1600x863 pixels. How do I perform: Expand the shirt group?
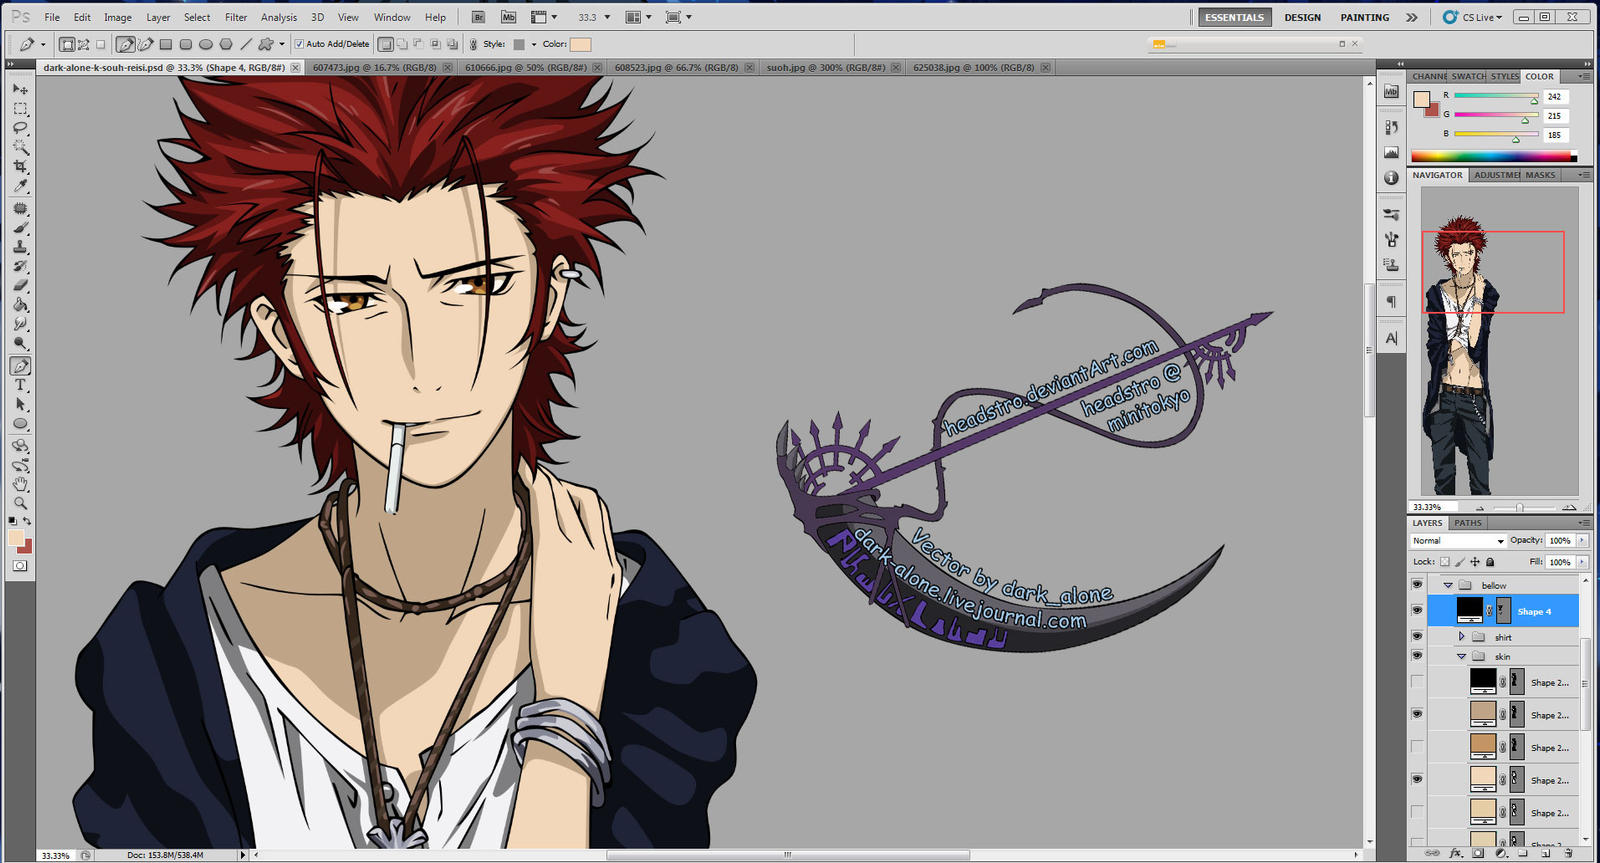tap(1461, 636)
